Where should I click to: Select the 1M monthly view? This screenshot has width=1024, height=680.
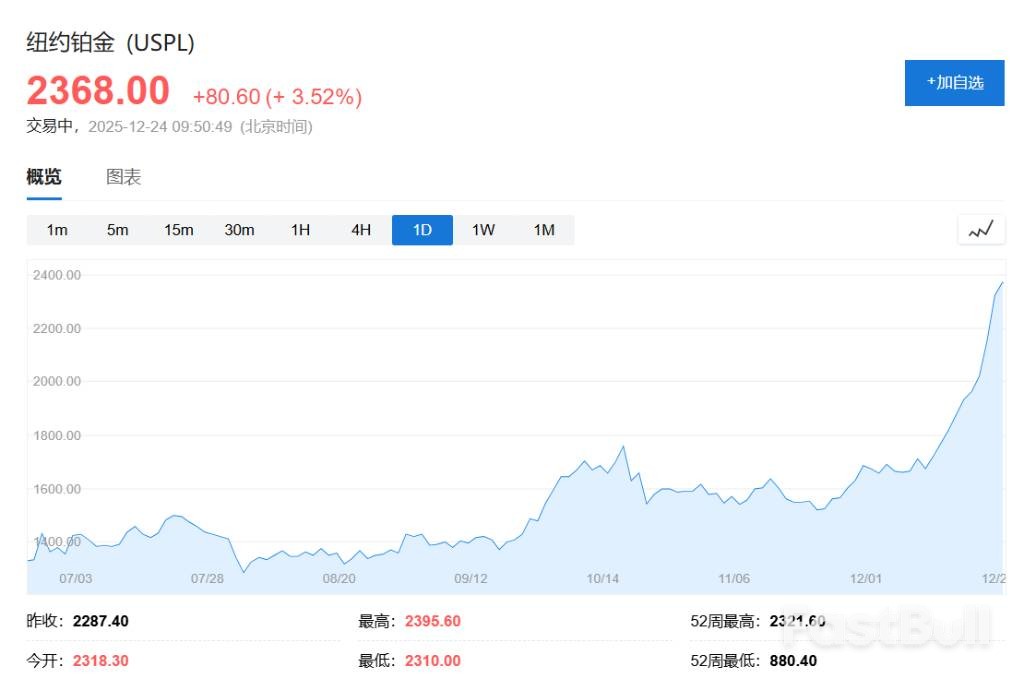point(544,229)
